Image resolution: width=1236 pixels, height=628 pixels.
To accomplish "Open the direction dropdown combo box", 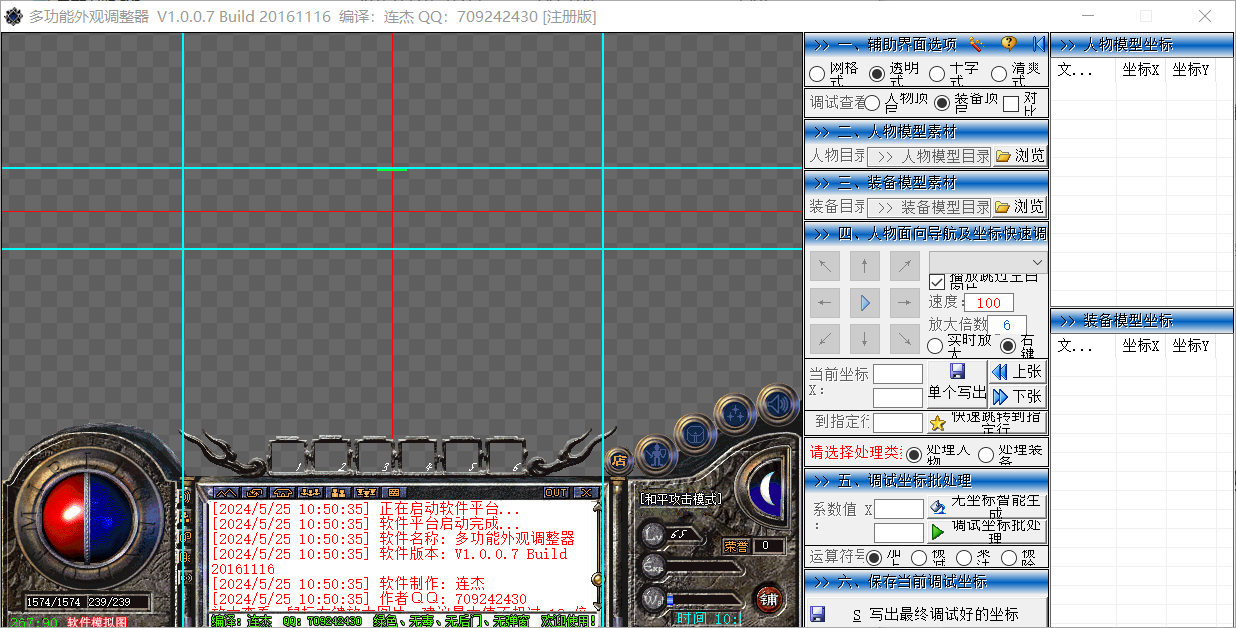I will (987, 262).
